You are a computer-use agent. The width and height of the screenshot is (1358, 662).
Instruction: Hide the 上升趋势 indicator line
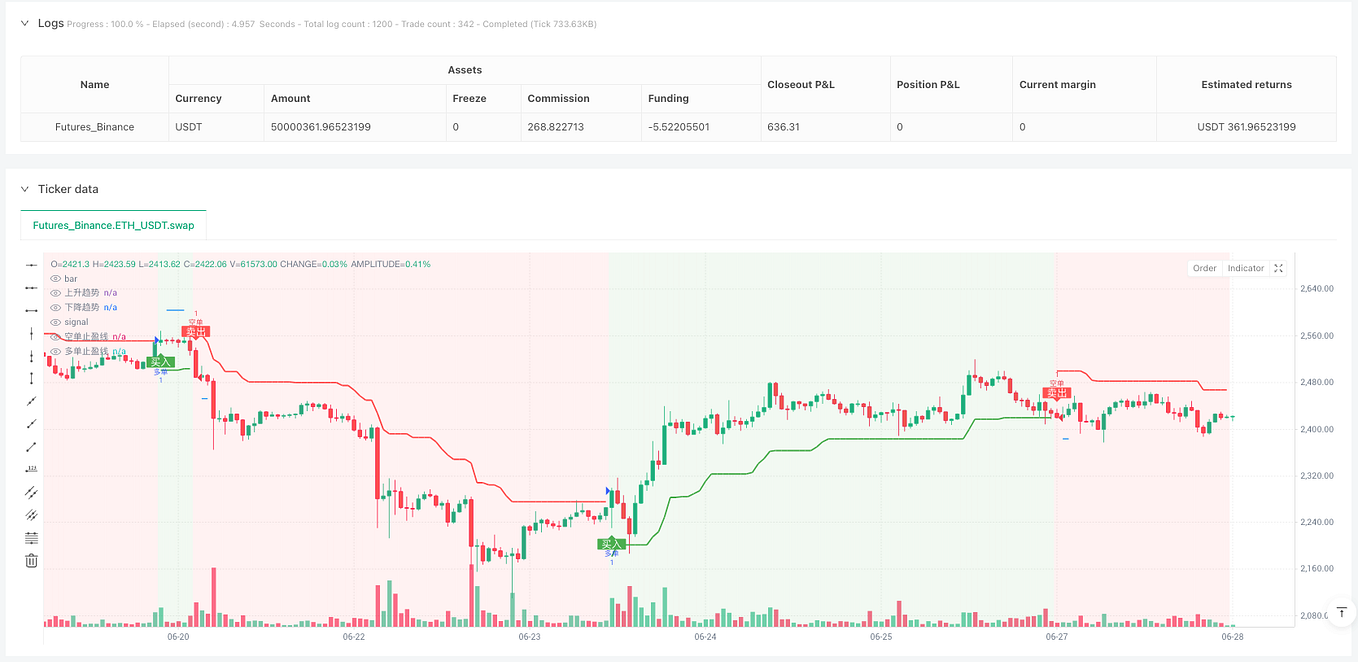tap(55, 292)
